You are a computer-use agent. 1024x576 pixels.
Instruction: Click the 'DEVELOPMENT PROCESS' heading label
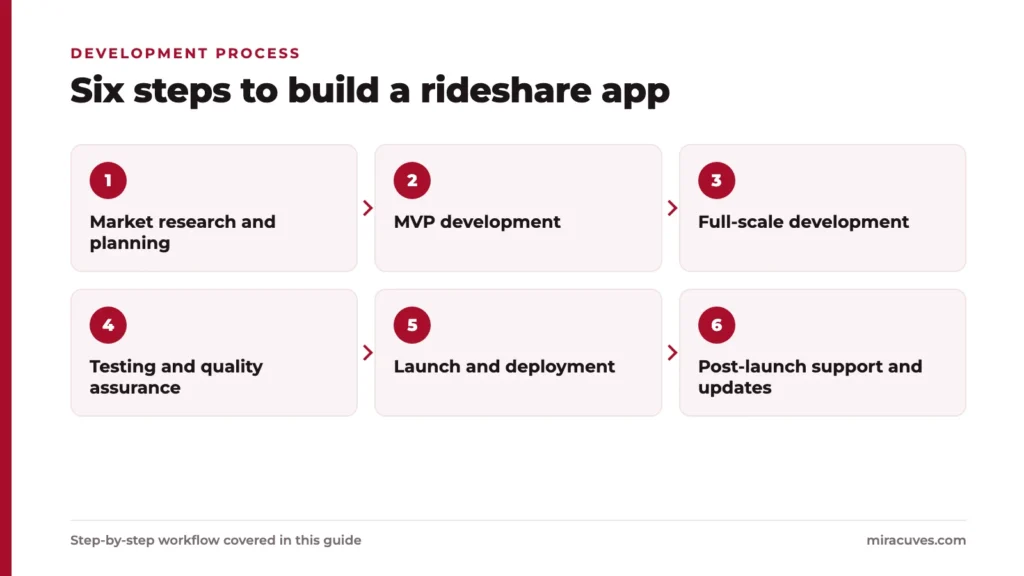click(185, 54)
